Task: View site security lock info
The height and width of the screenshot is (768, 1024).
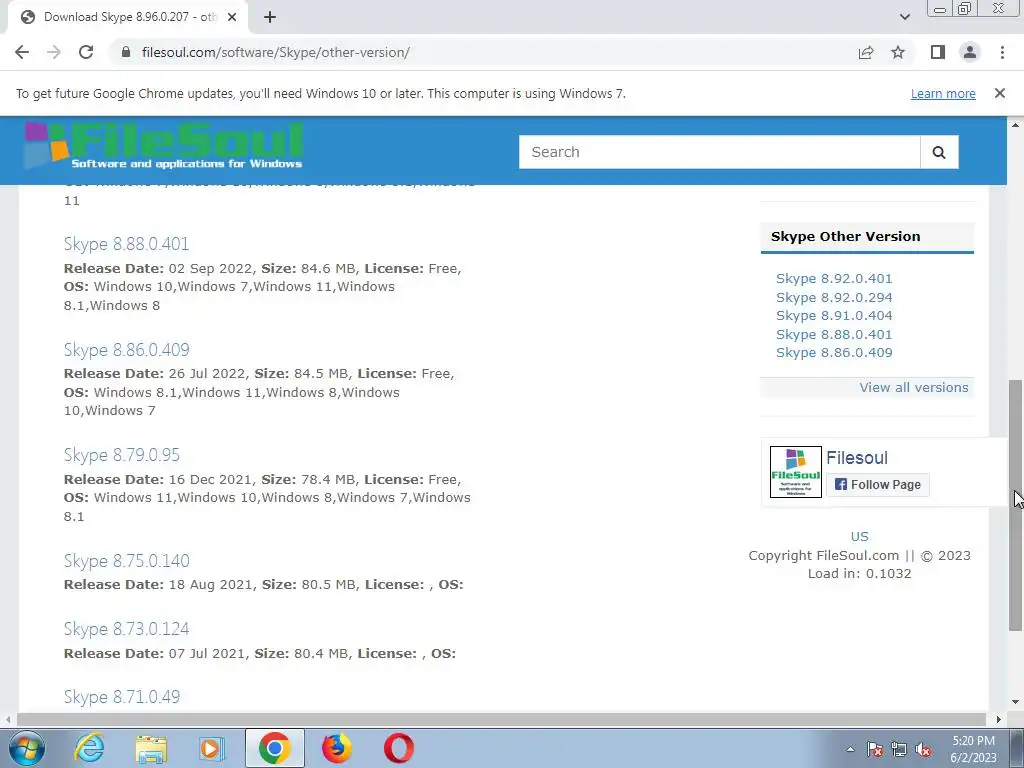Action: coord(127,52)
